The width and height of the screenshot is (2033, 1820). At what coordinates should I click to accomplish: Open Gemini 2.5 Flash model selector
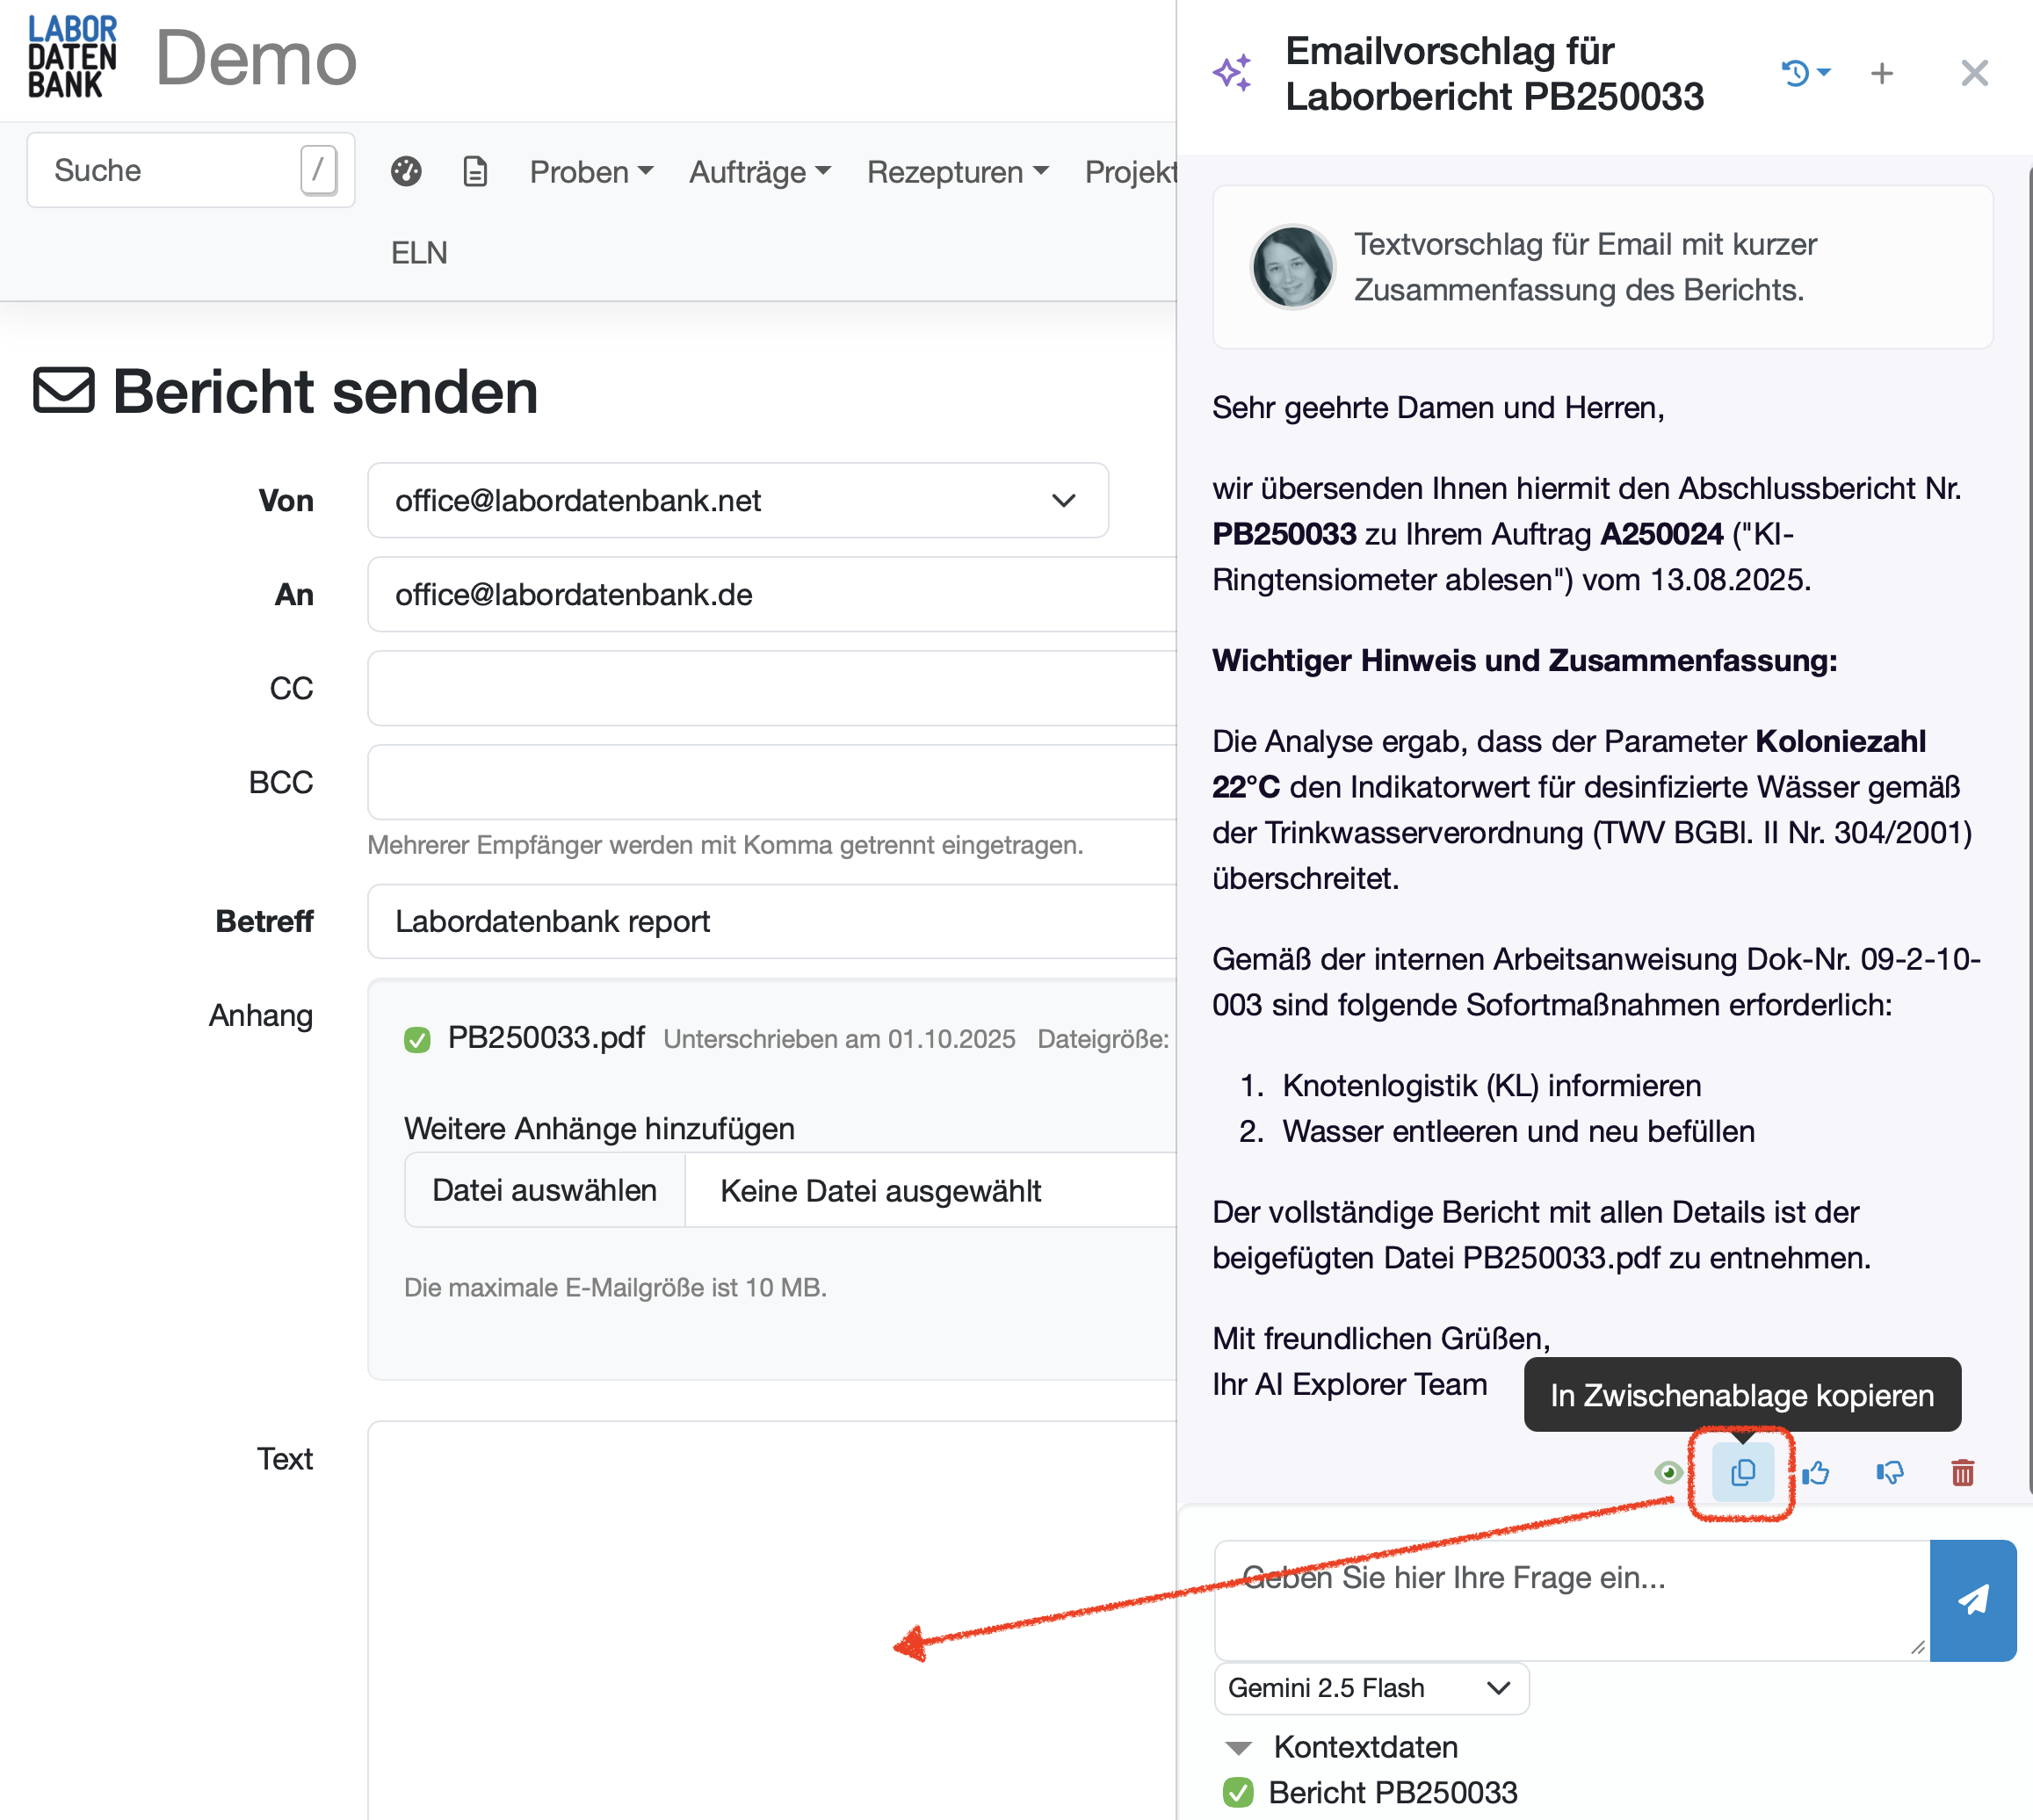(x=1370, y=1688)
